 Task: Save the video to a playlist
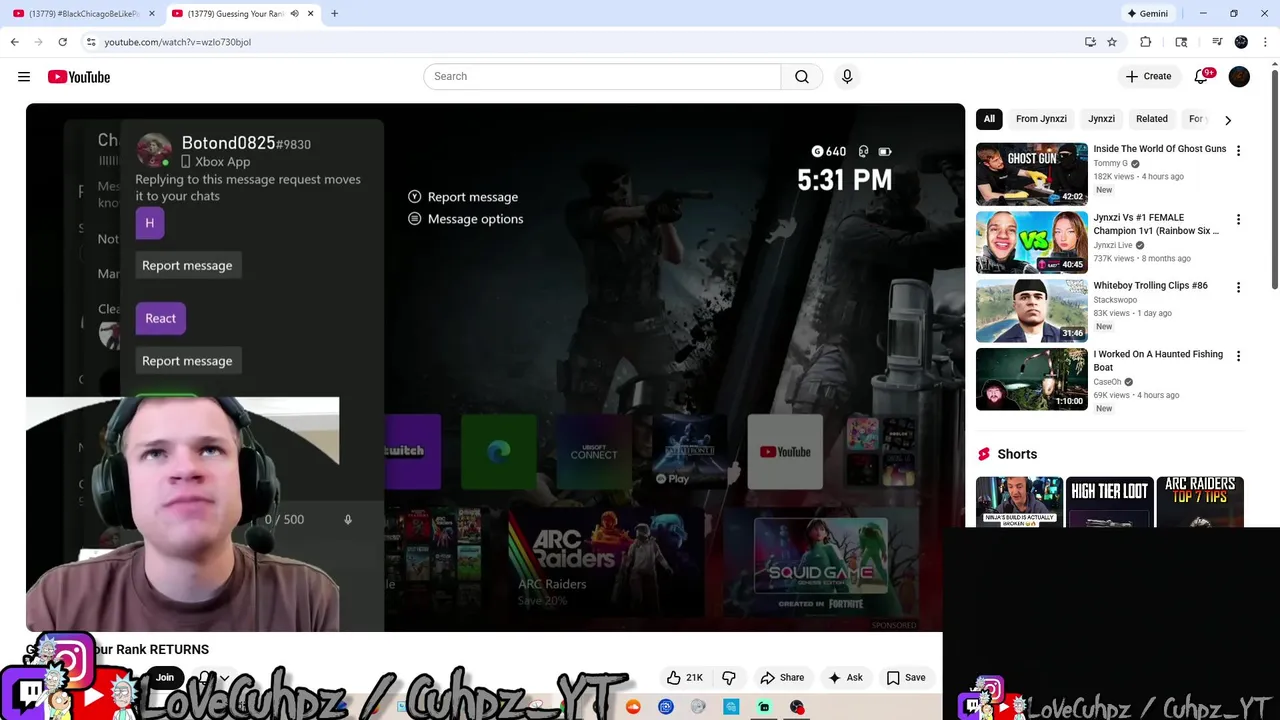[x=906, y=677]
